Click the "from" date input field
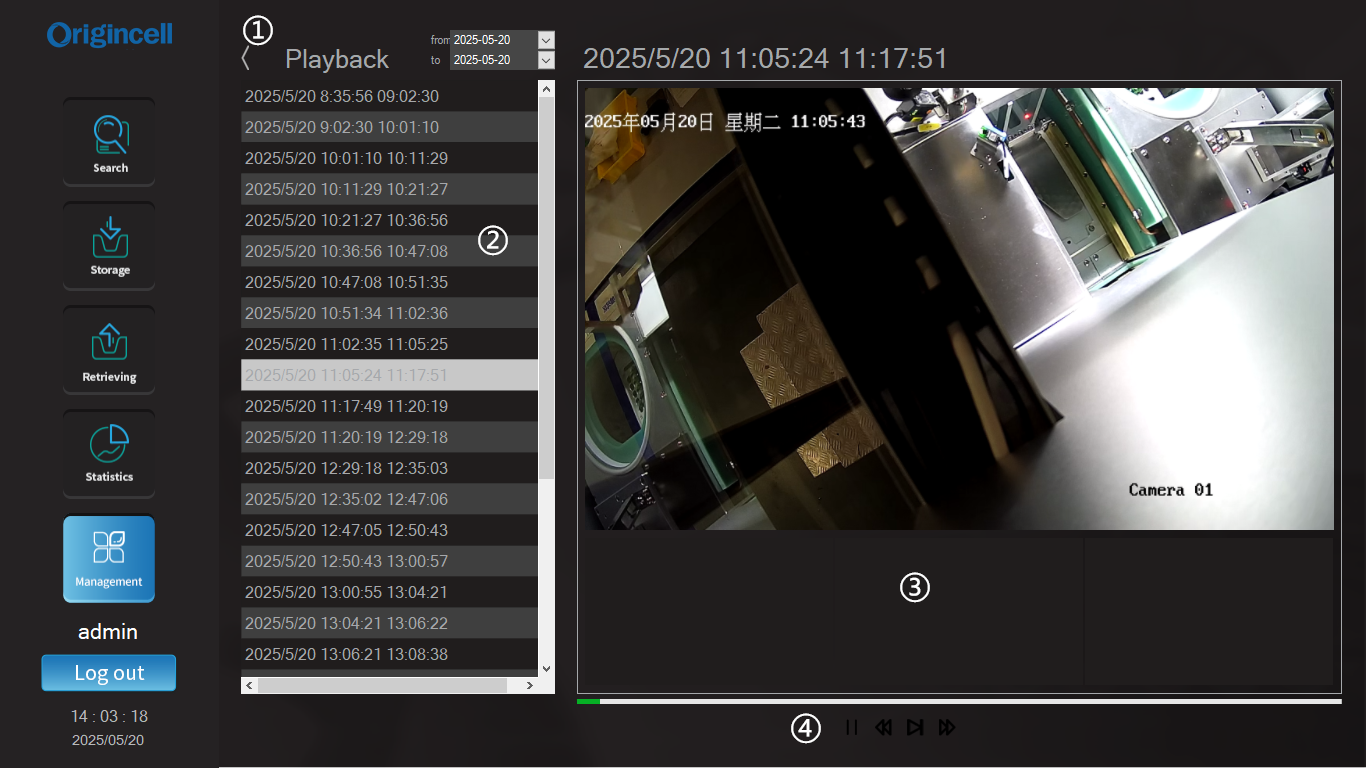Viewport: 1366px width, 768px height. (493, 40)
